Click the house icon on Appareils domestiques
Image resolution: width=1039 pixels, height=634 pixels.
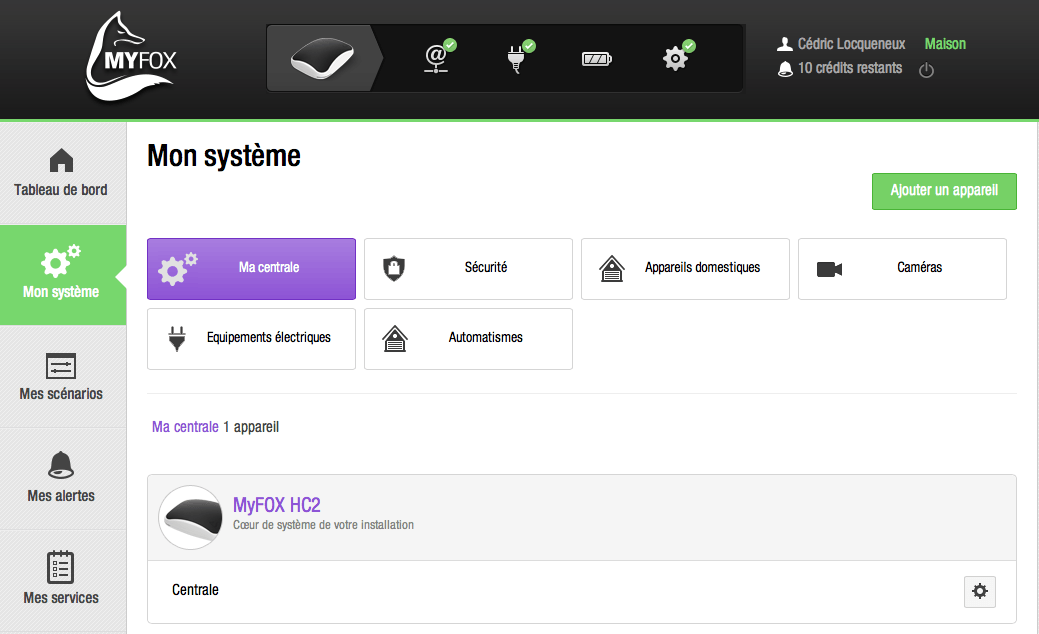(612, 269)
